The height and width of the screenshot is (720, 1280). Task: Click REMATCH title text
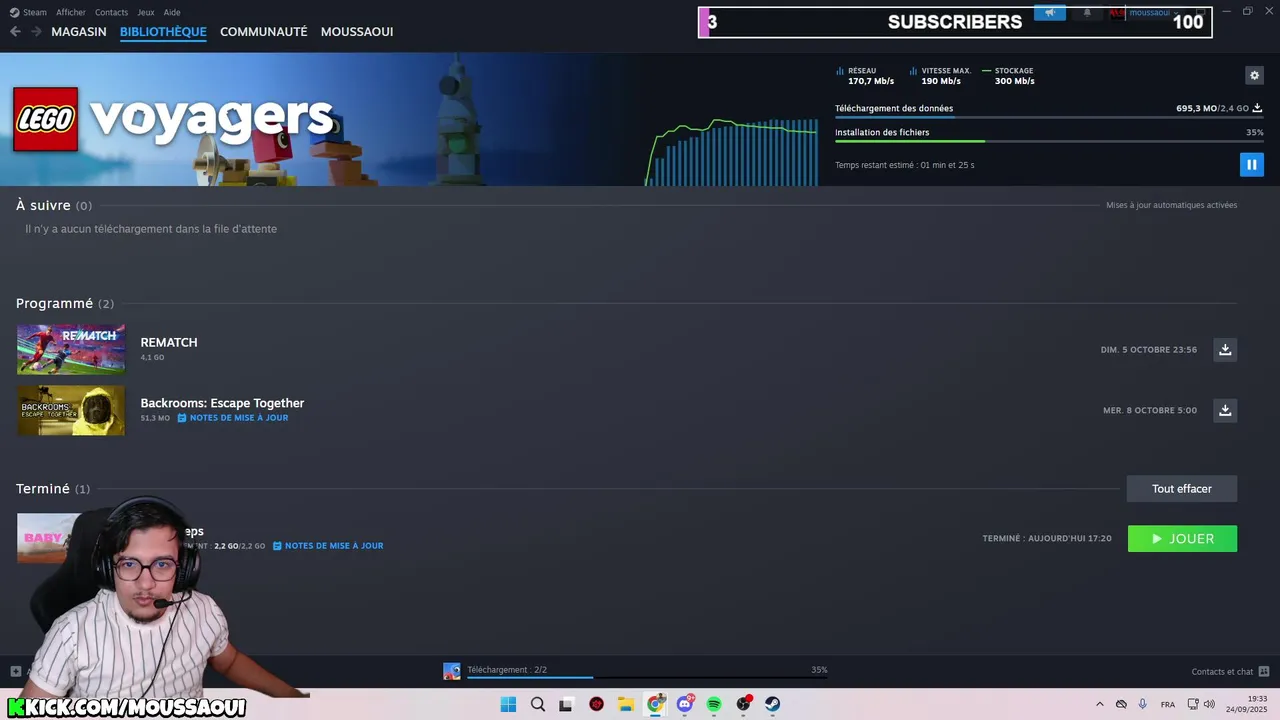click(169, 342)
